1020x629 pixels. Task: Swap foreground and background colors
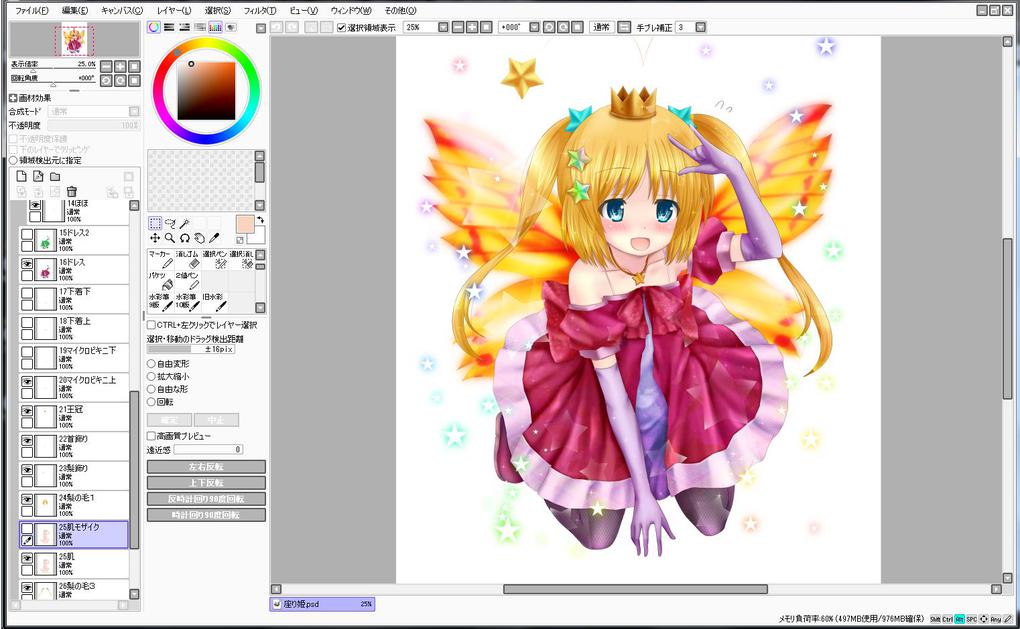point(260,220)
